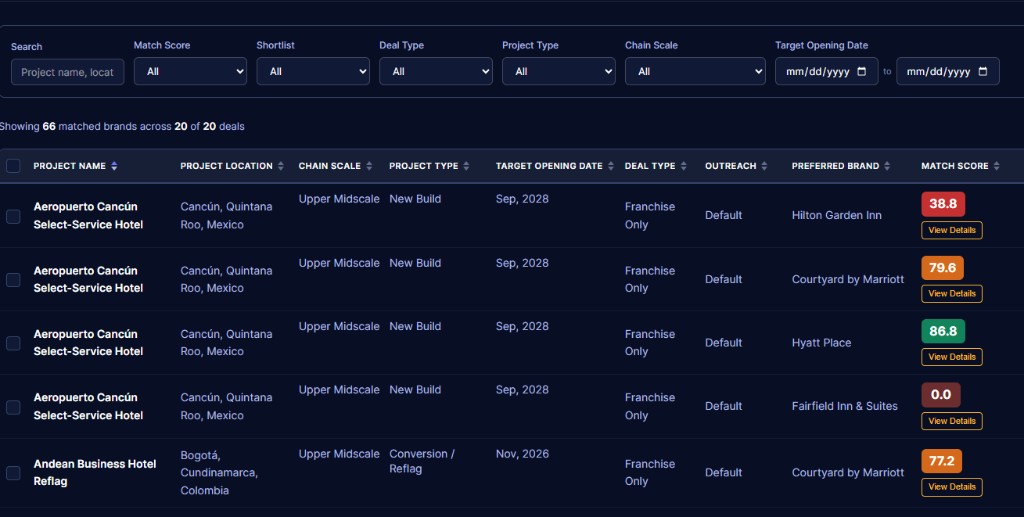Screen dimensions: 1024x517
Task: Sort by Target Opening Date icon
Action: click(611, 166)
